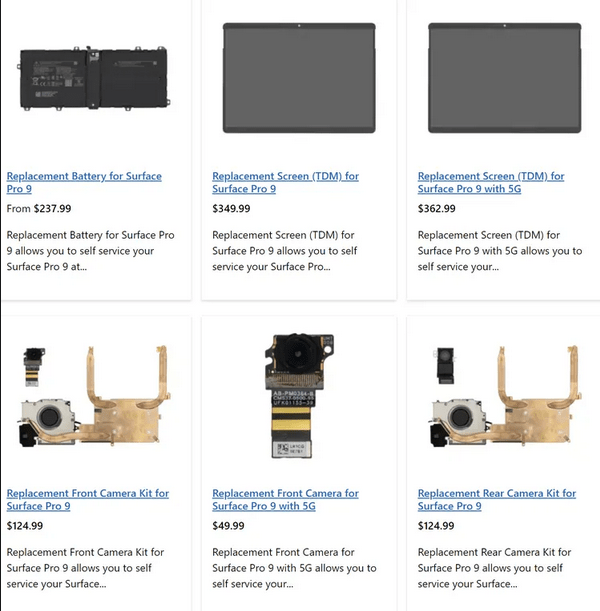Screen dimensions: 600x611
Task: Open Replacement Screen for Surface Pro 9 with 5G link
Action: (491, 182)
